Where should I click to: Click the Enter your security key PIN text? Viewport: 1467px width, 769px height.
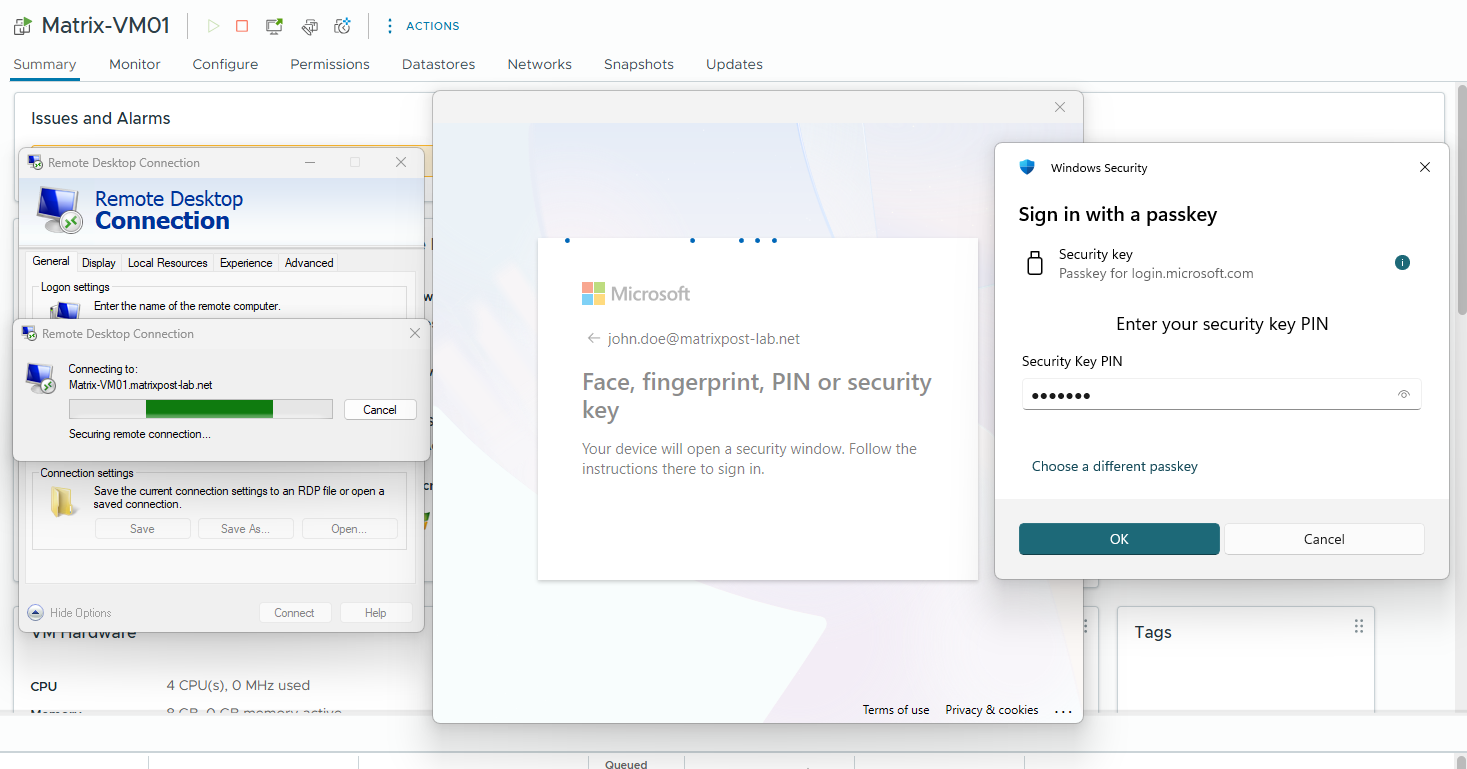click(x=1222, y=324)
